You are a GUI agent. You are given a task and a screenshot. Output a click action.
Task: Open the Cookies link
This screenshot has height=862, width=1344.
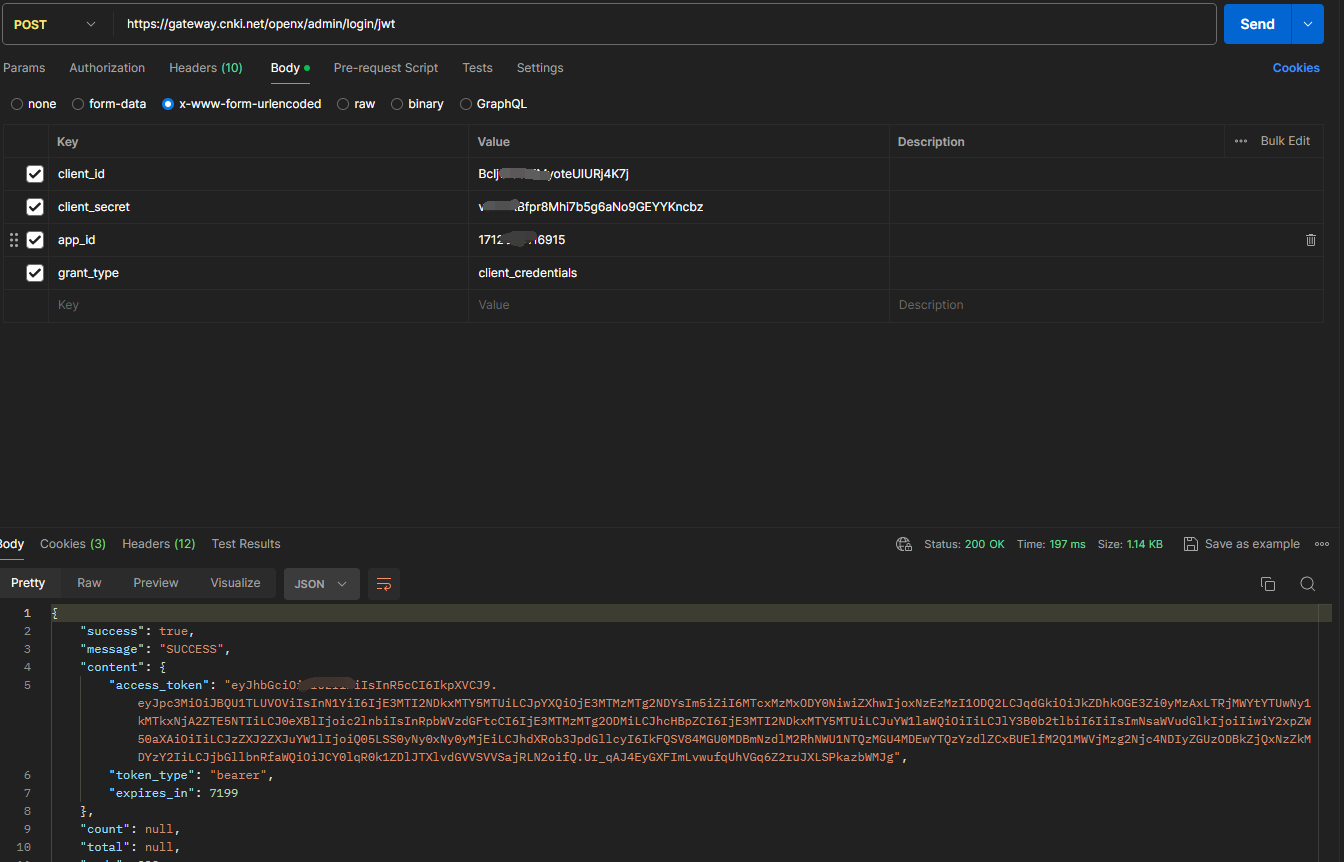tap(1296, 68)
